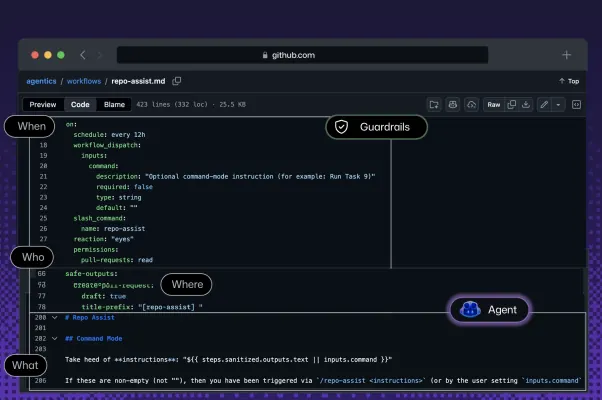Click the '423 lines (332 loc)' file info
Image resolution: width=602 pixels, height=400 pixels.
[x=191, y=104]
